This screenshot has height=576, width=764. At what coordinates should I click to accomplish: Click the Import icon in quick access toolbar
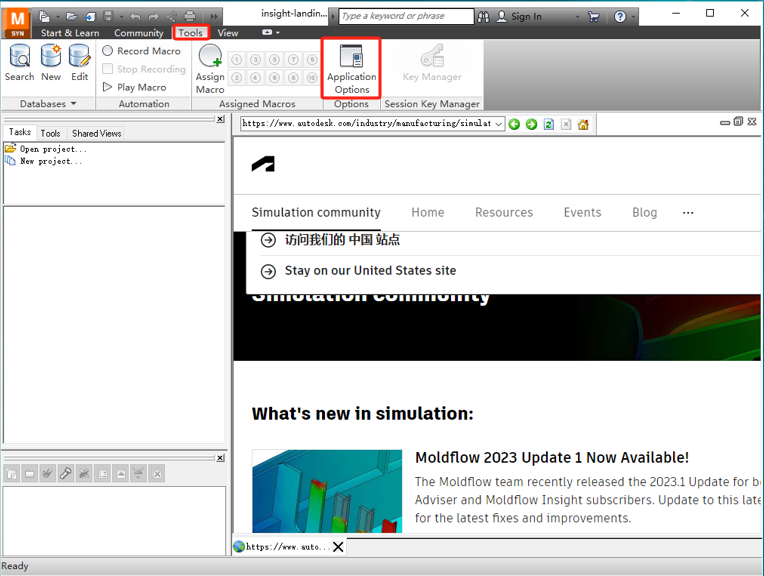tap(91, 17)
